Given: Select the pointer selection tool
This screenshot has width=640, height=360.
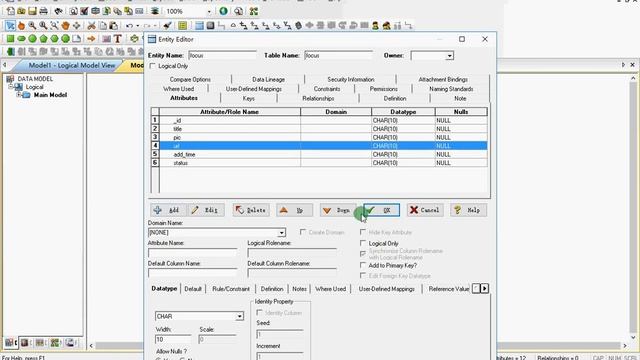Looking at the screenshot, I should [10, 26].
